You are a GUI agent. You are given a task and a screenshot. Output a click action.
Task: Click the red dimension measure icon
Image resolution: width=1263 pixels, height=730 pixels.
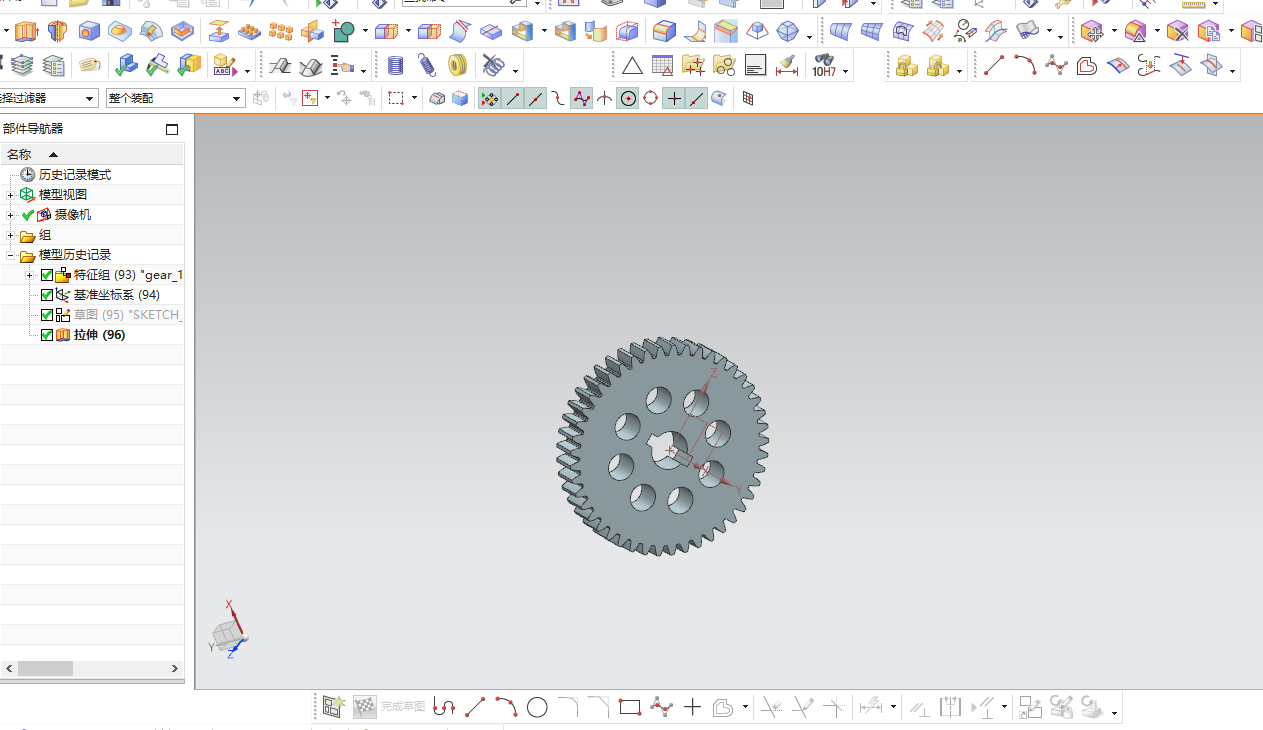(787, 66)
